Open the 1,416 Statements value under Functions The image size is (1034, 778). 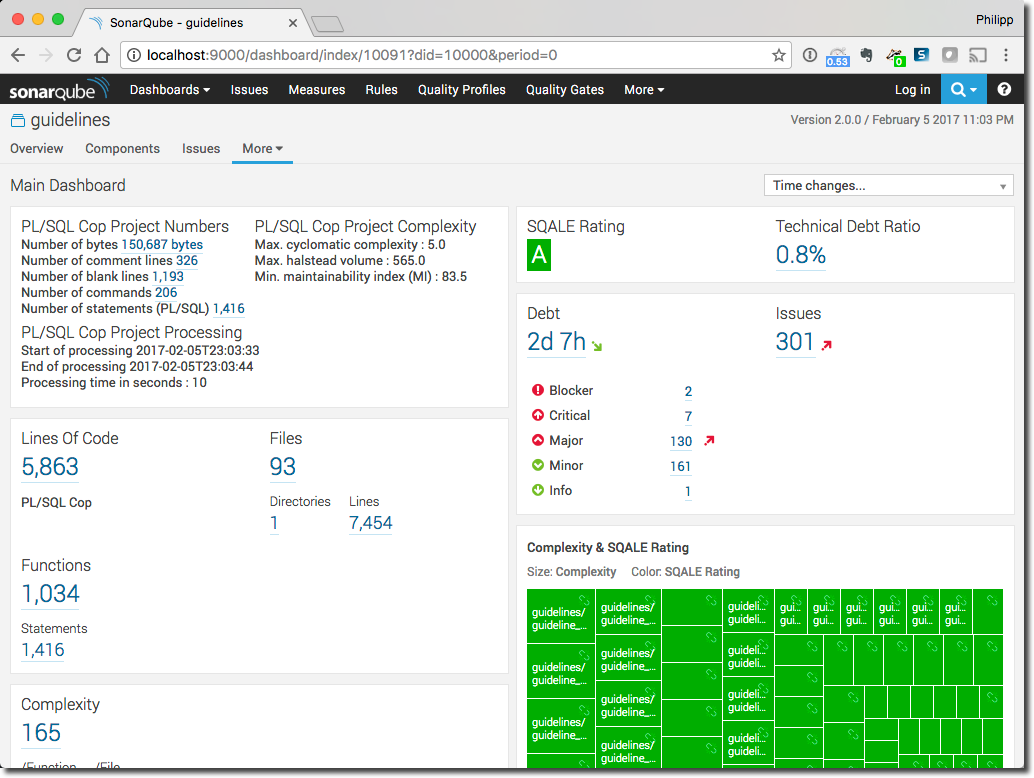click(43, 650)
